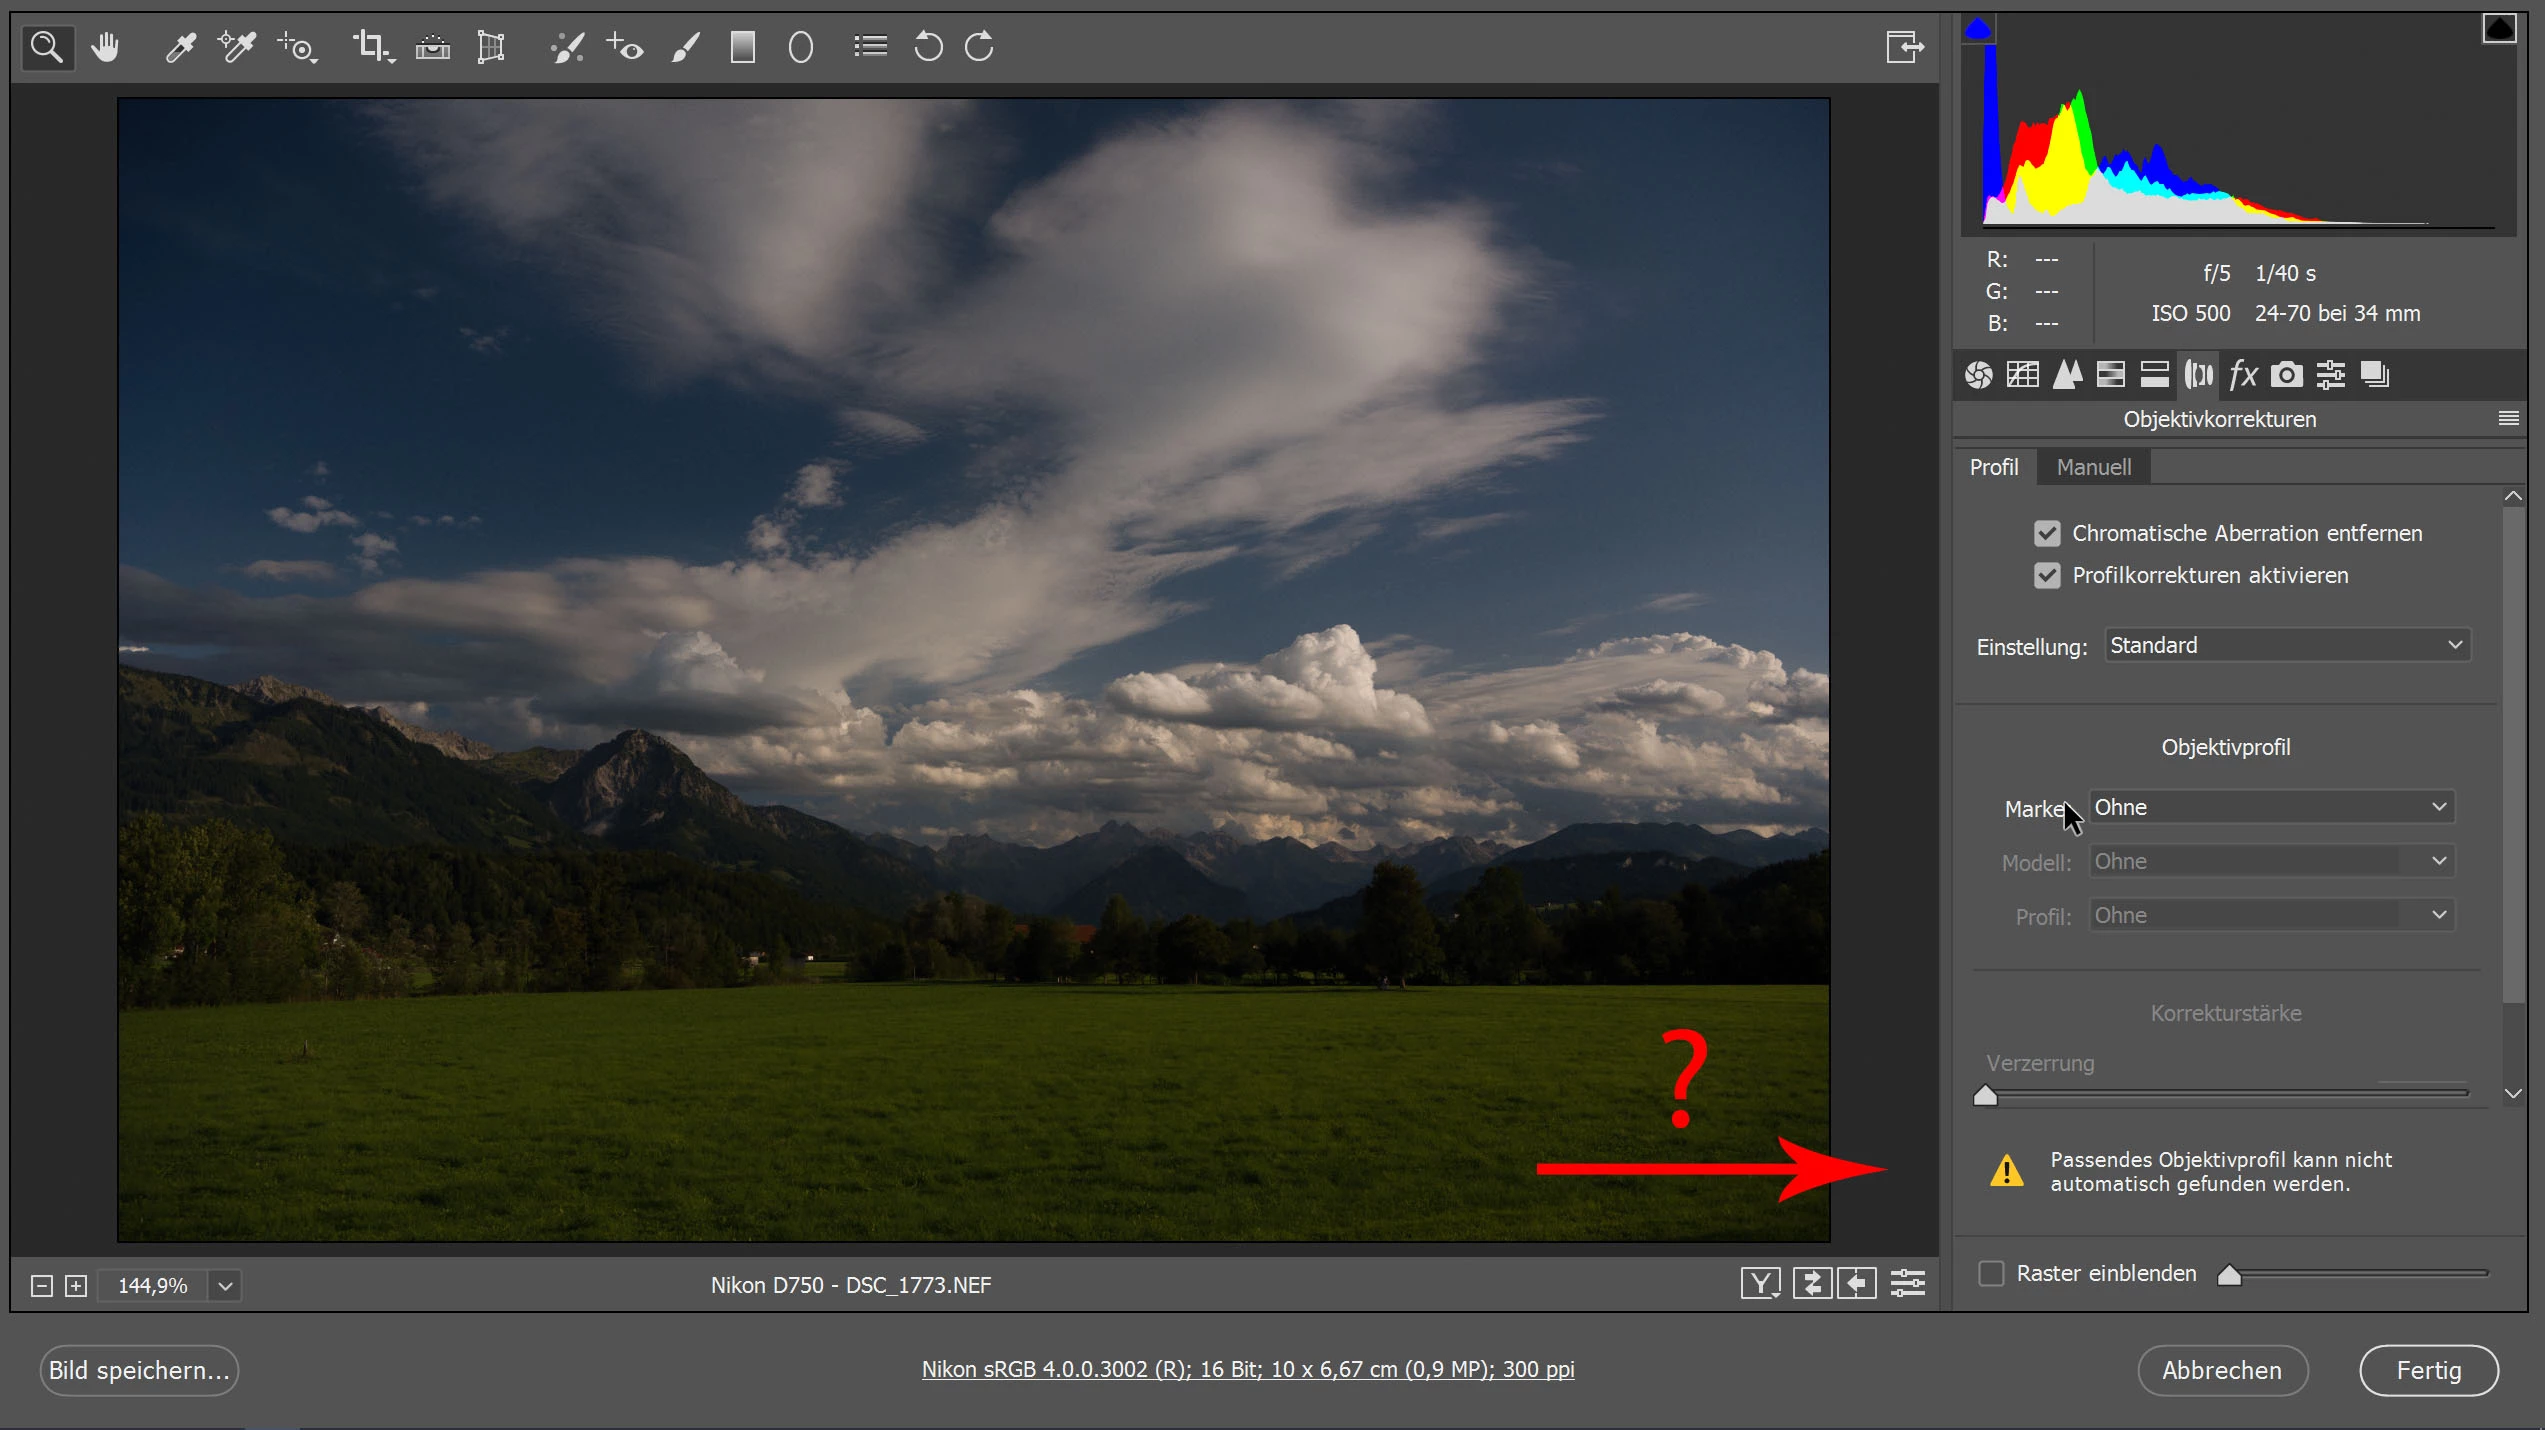The image size is (2545, 1430).
Task: Enable Raster einblenden checkbox
Action: [x=1991, y=1273]
